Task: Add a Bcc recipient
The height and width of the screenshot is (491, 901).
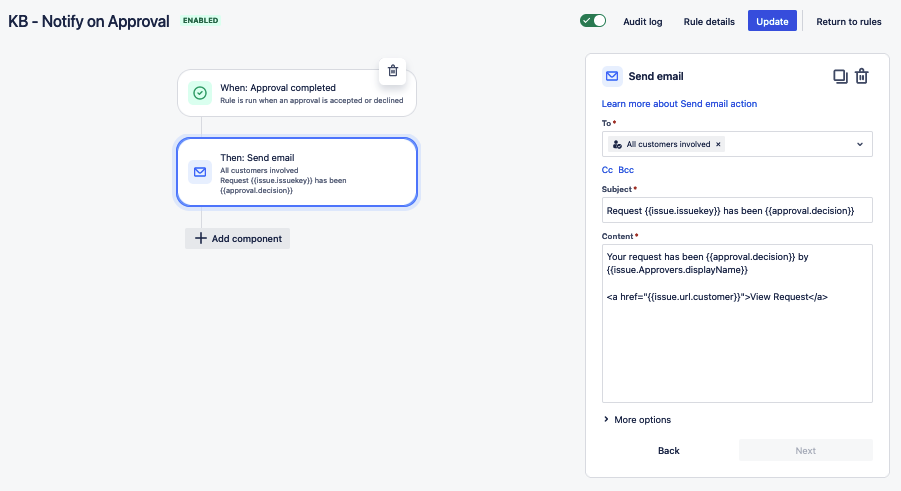Action: coord(626,170)
